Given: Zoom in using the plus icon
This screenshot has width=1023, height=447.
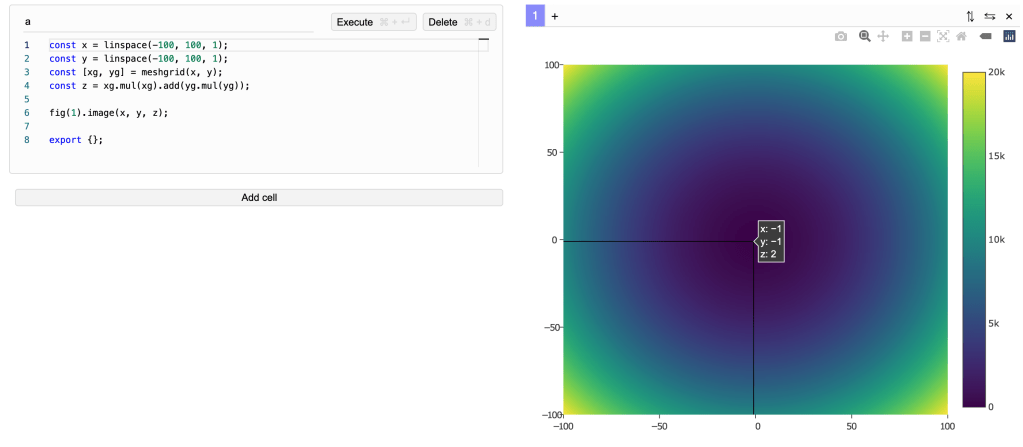Looking at the screenshot, I should 907,36.
